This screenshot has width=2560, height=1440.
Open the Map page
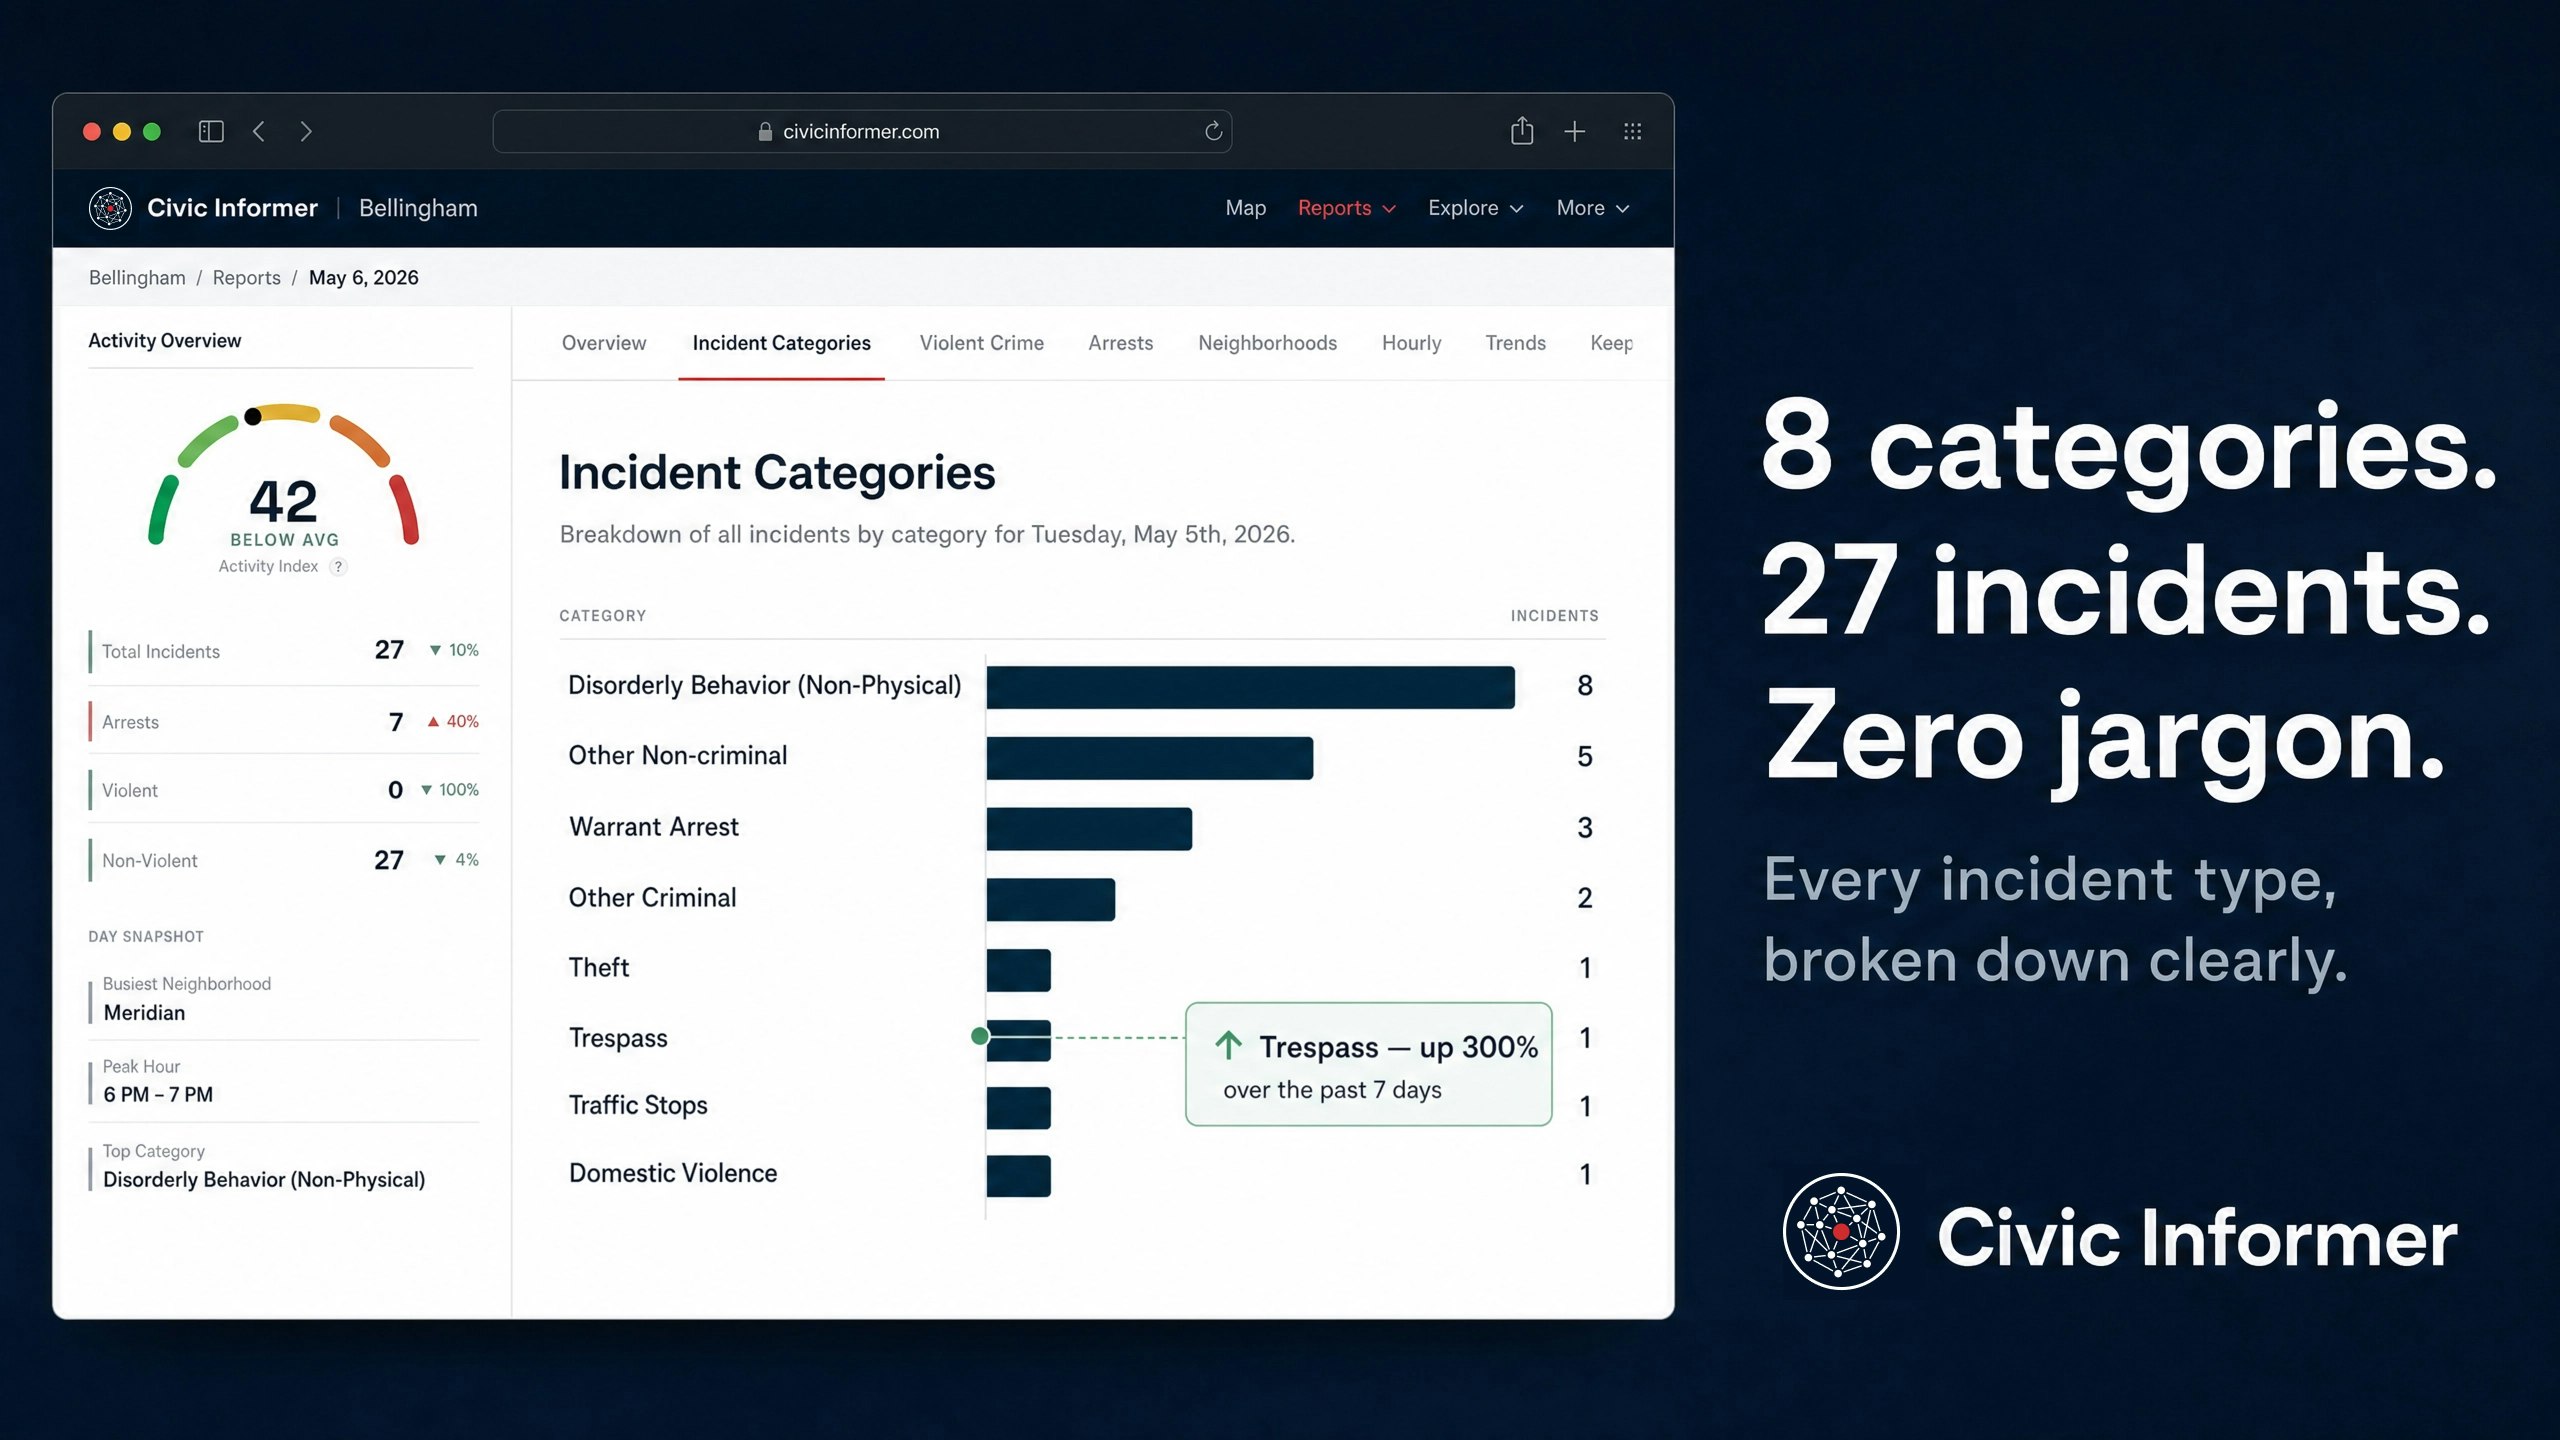click(x=1246, y=208)
